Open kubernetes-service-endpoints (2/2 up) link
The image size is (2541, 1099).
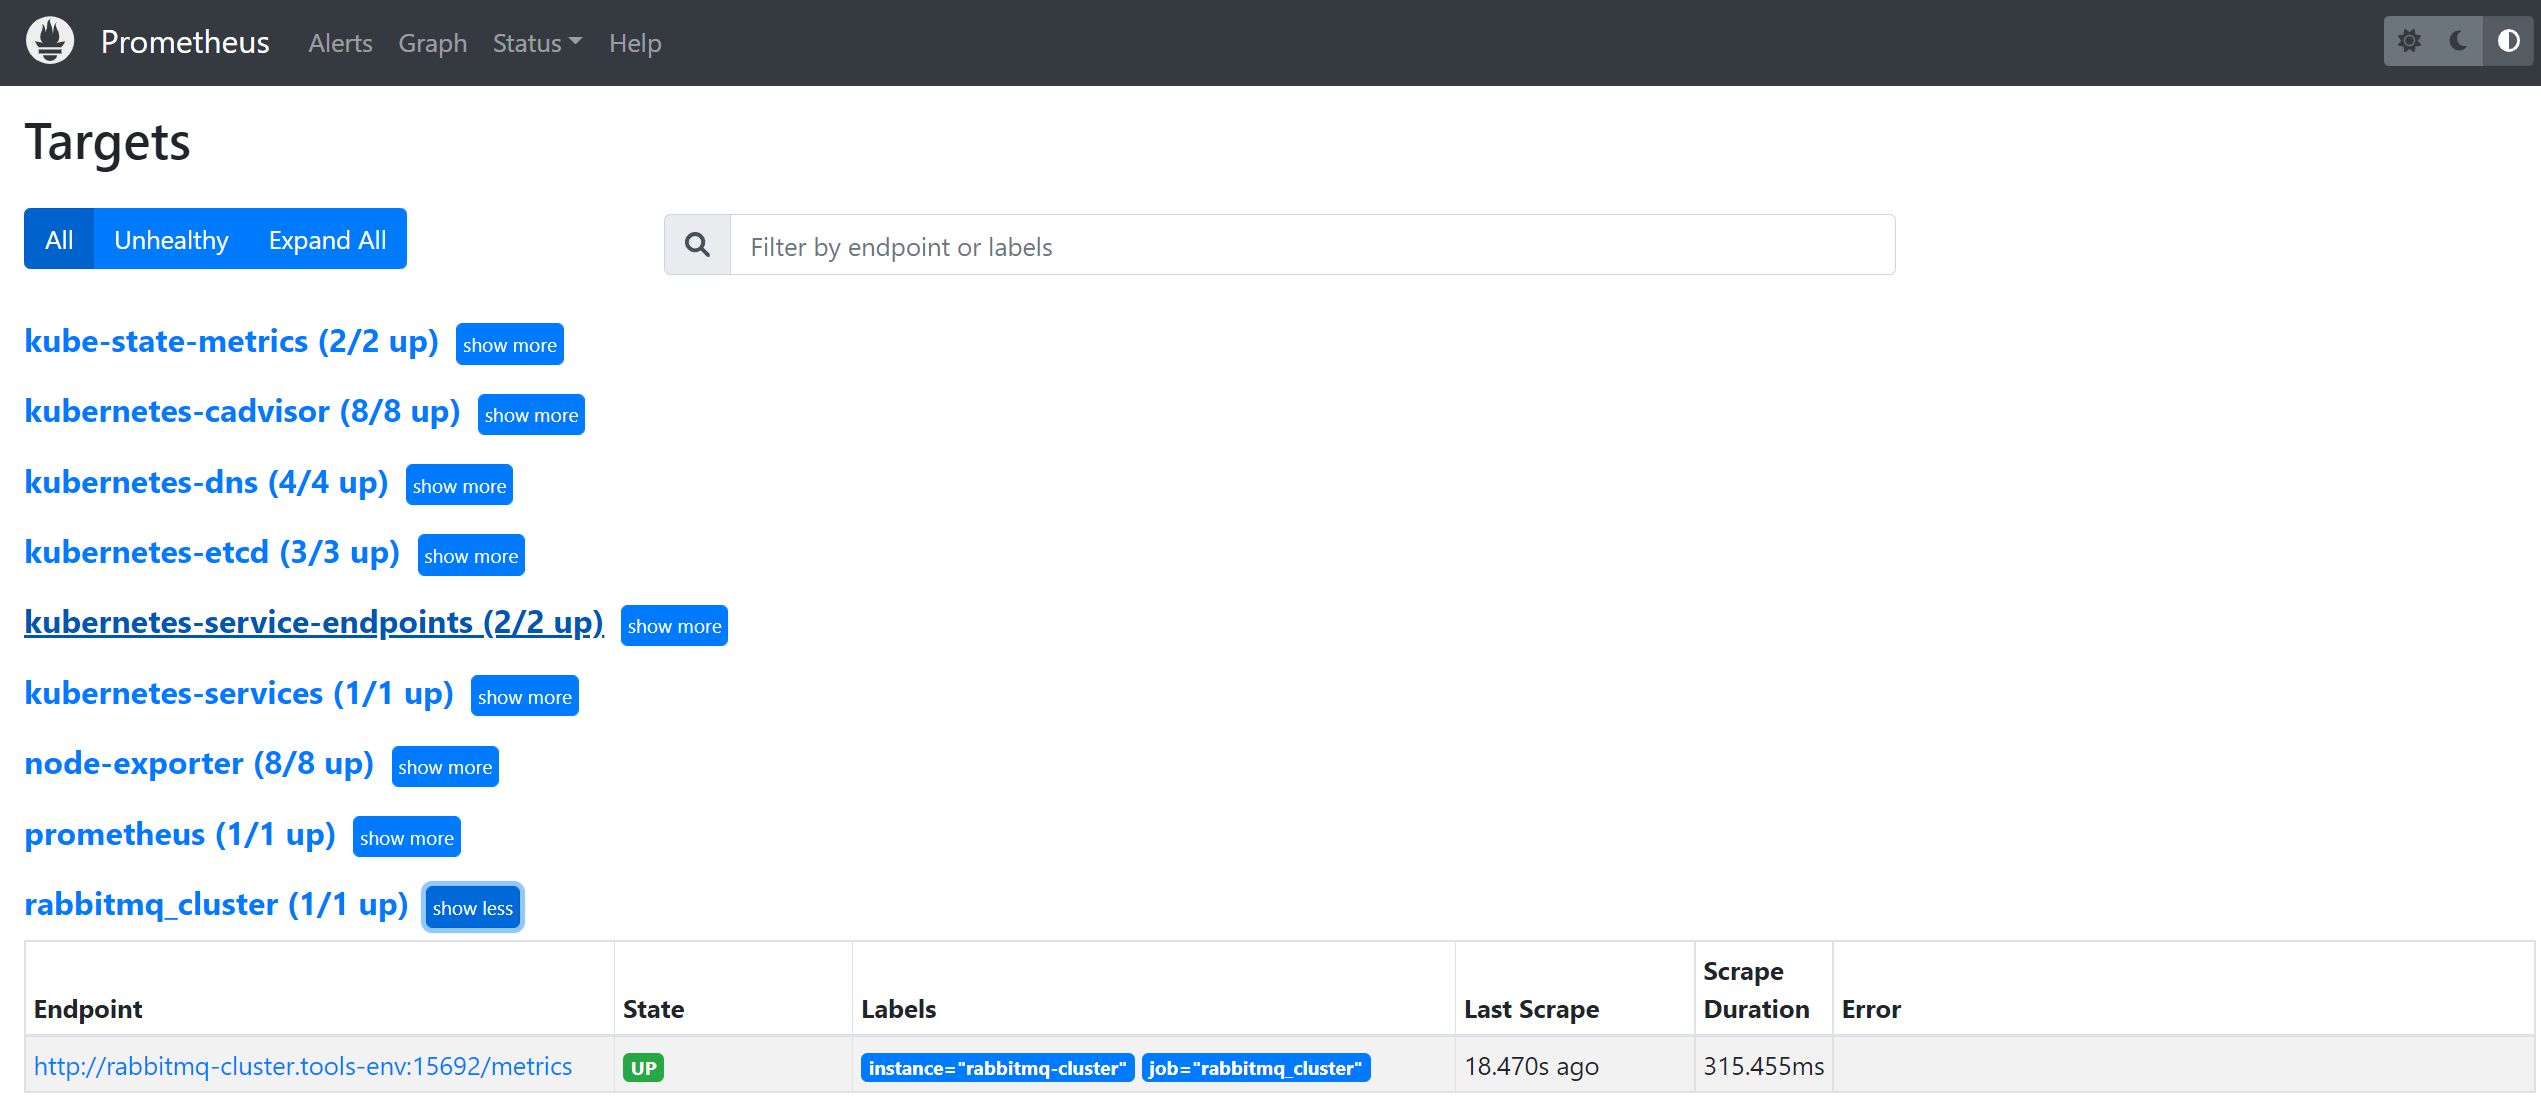point(314,622)
